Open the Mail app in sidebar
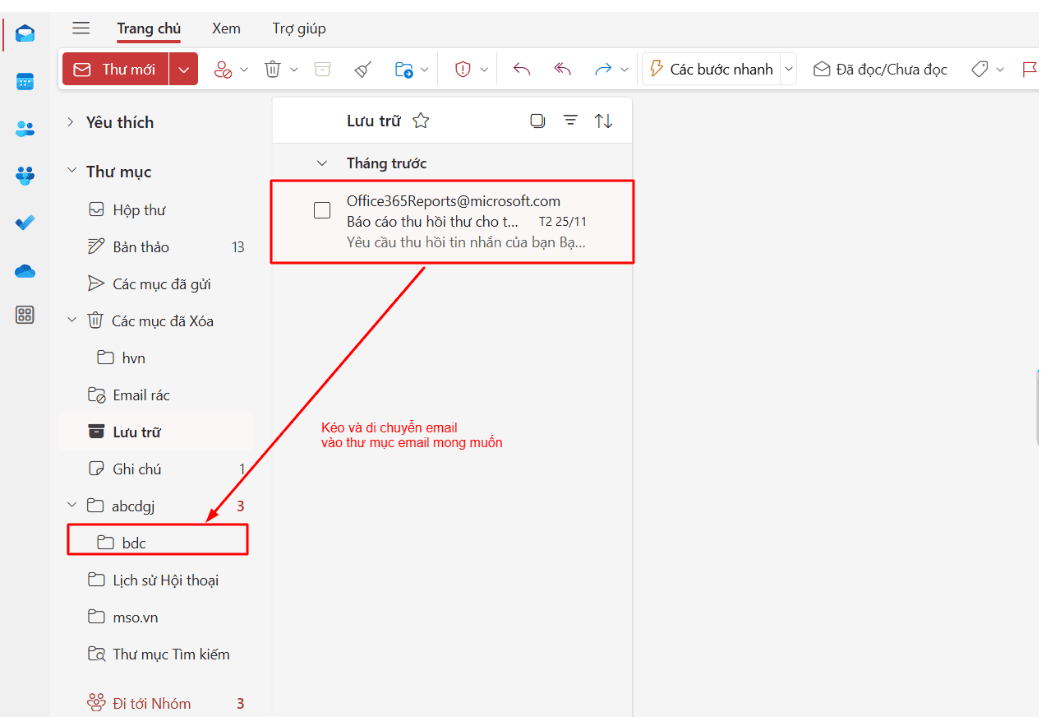The image size is (1041, 719). [x=25, y=33]
